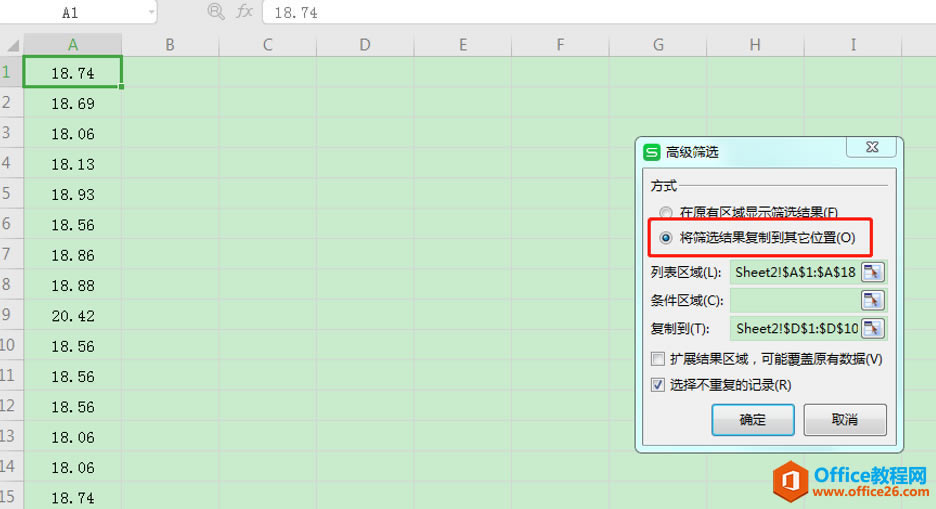Image resolution: width=936 pixels, height=509 pixels.
Task: Select row 5 header
Action: pos(11,193)
